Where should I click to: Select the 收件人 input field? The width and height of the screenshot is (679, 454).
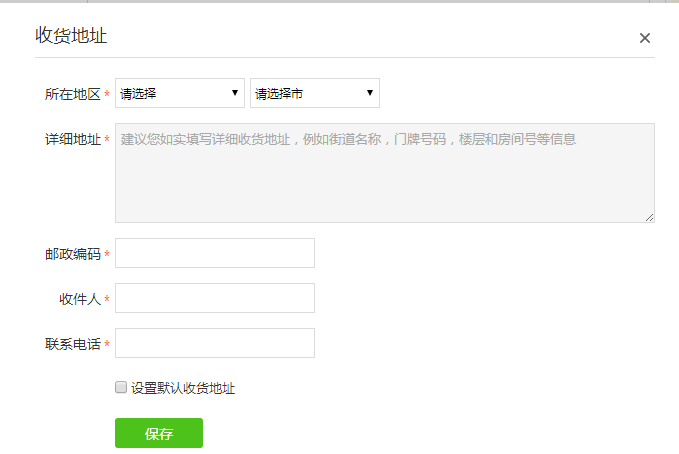click(215, 298)
